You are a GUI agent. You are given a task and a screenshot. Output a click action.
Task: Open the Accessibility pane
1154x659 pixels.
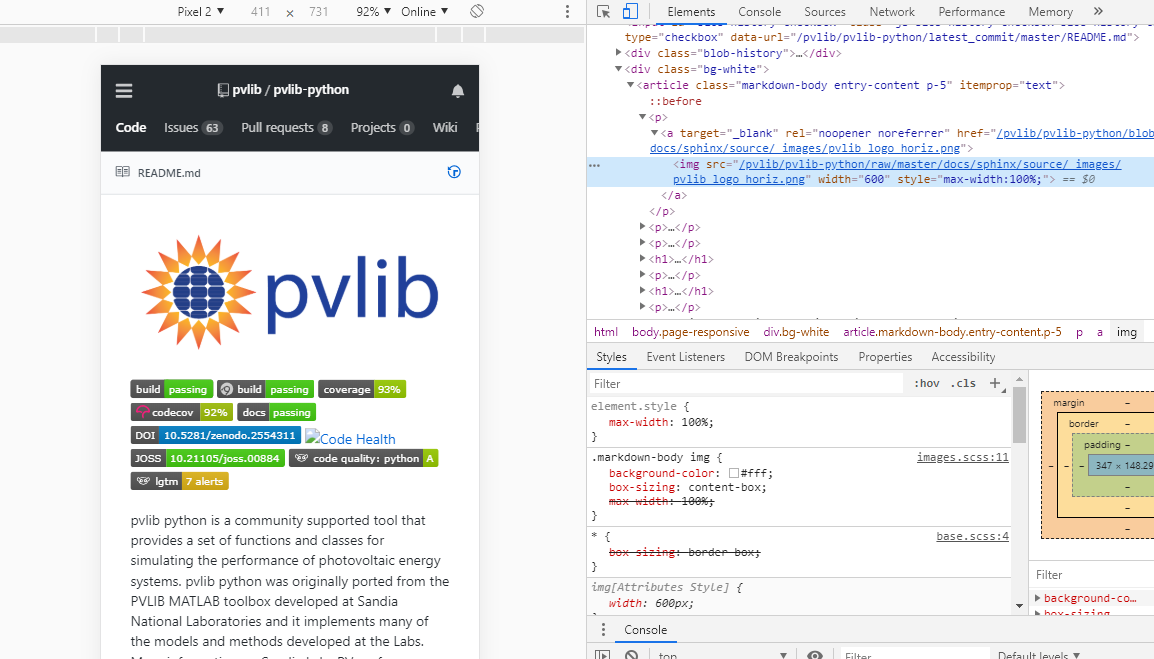coord(963,356)
